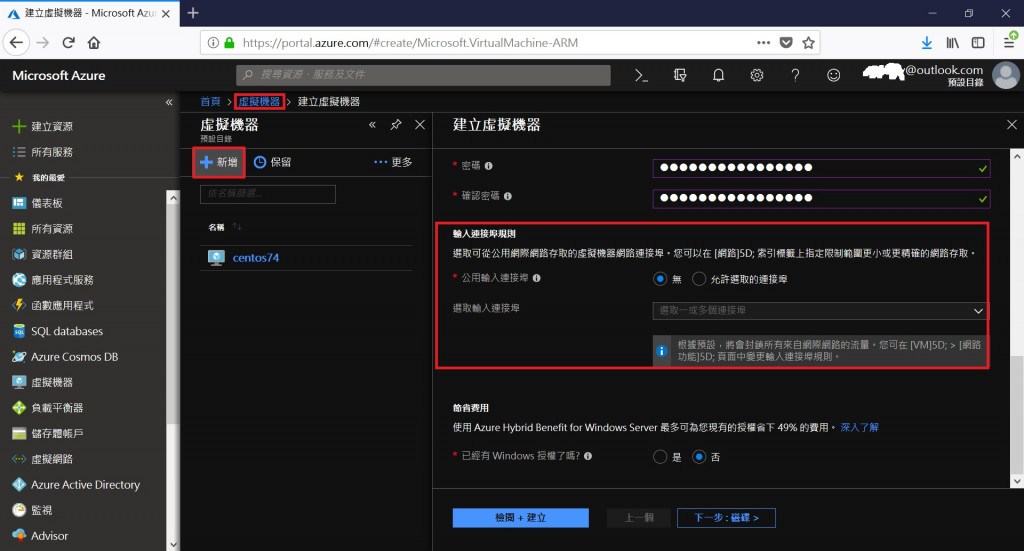Click 檢閱 + 建立 button
Viewport: 1024px width, 551px height.
[520, 518]
